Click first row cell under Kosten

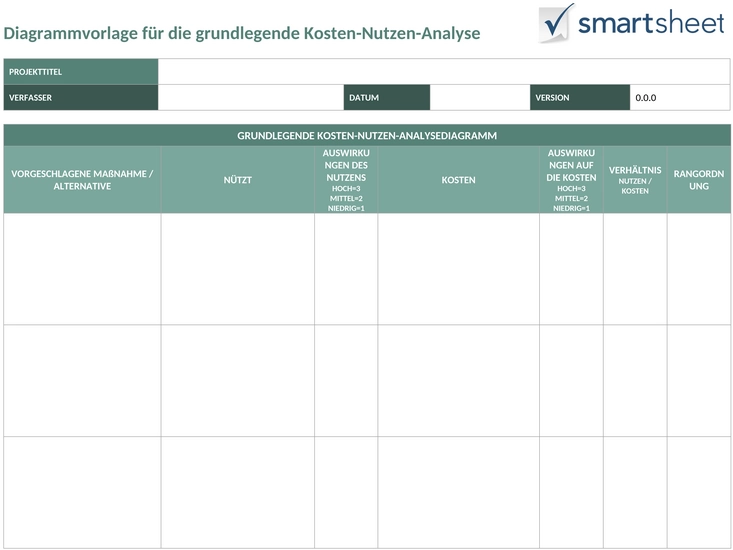click(x=459, y=269)
